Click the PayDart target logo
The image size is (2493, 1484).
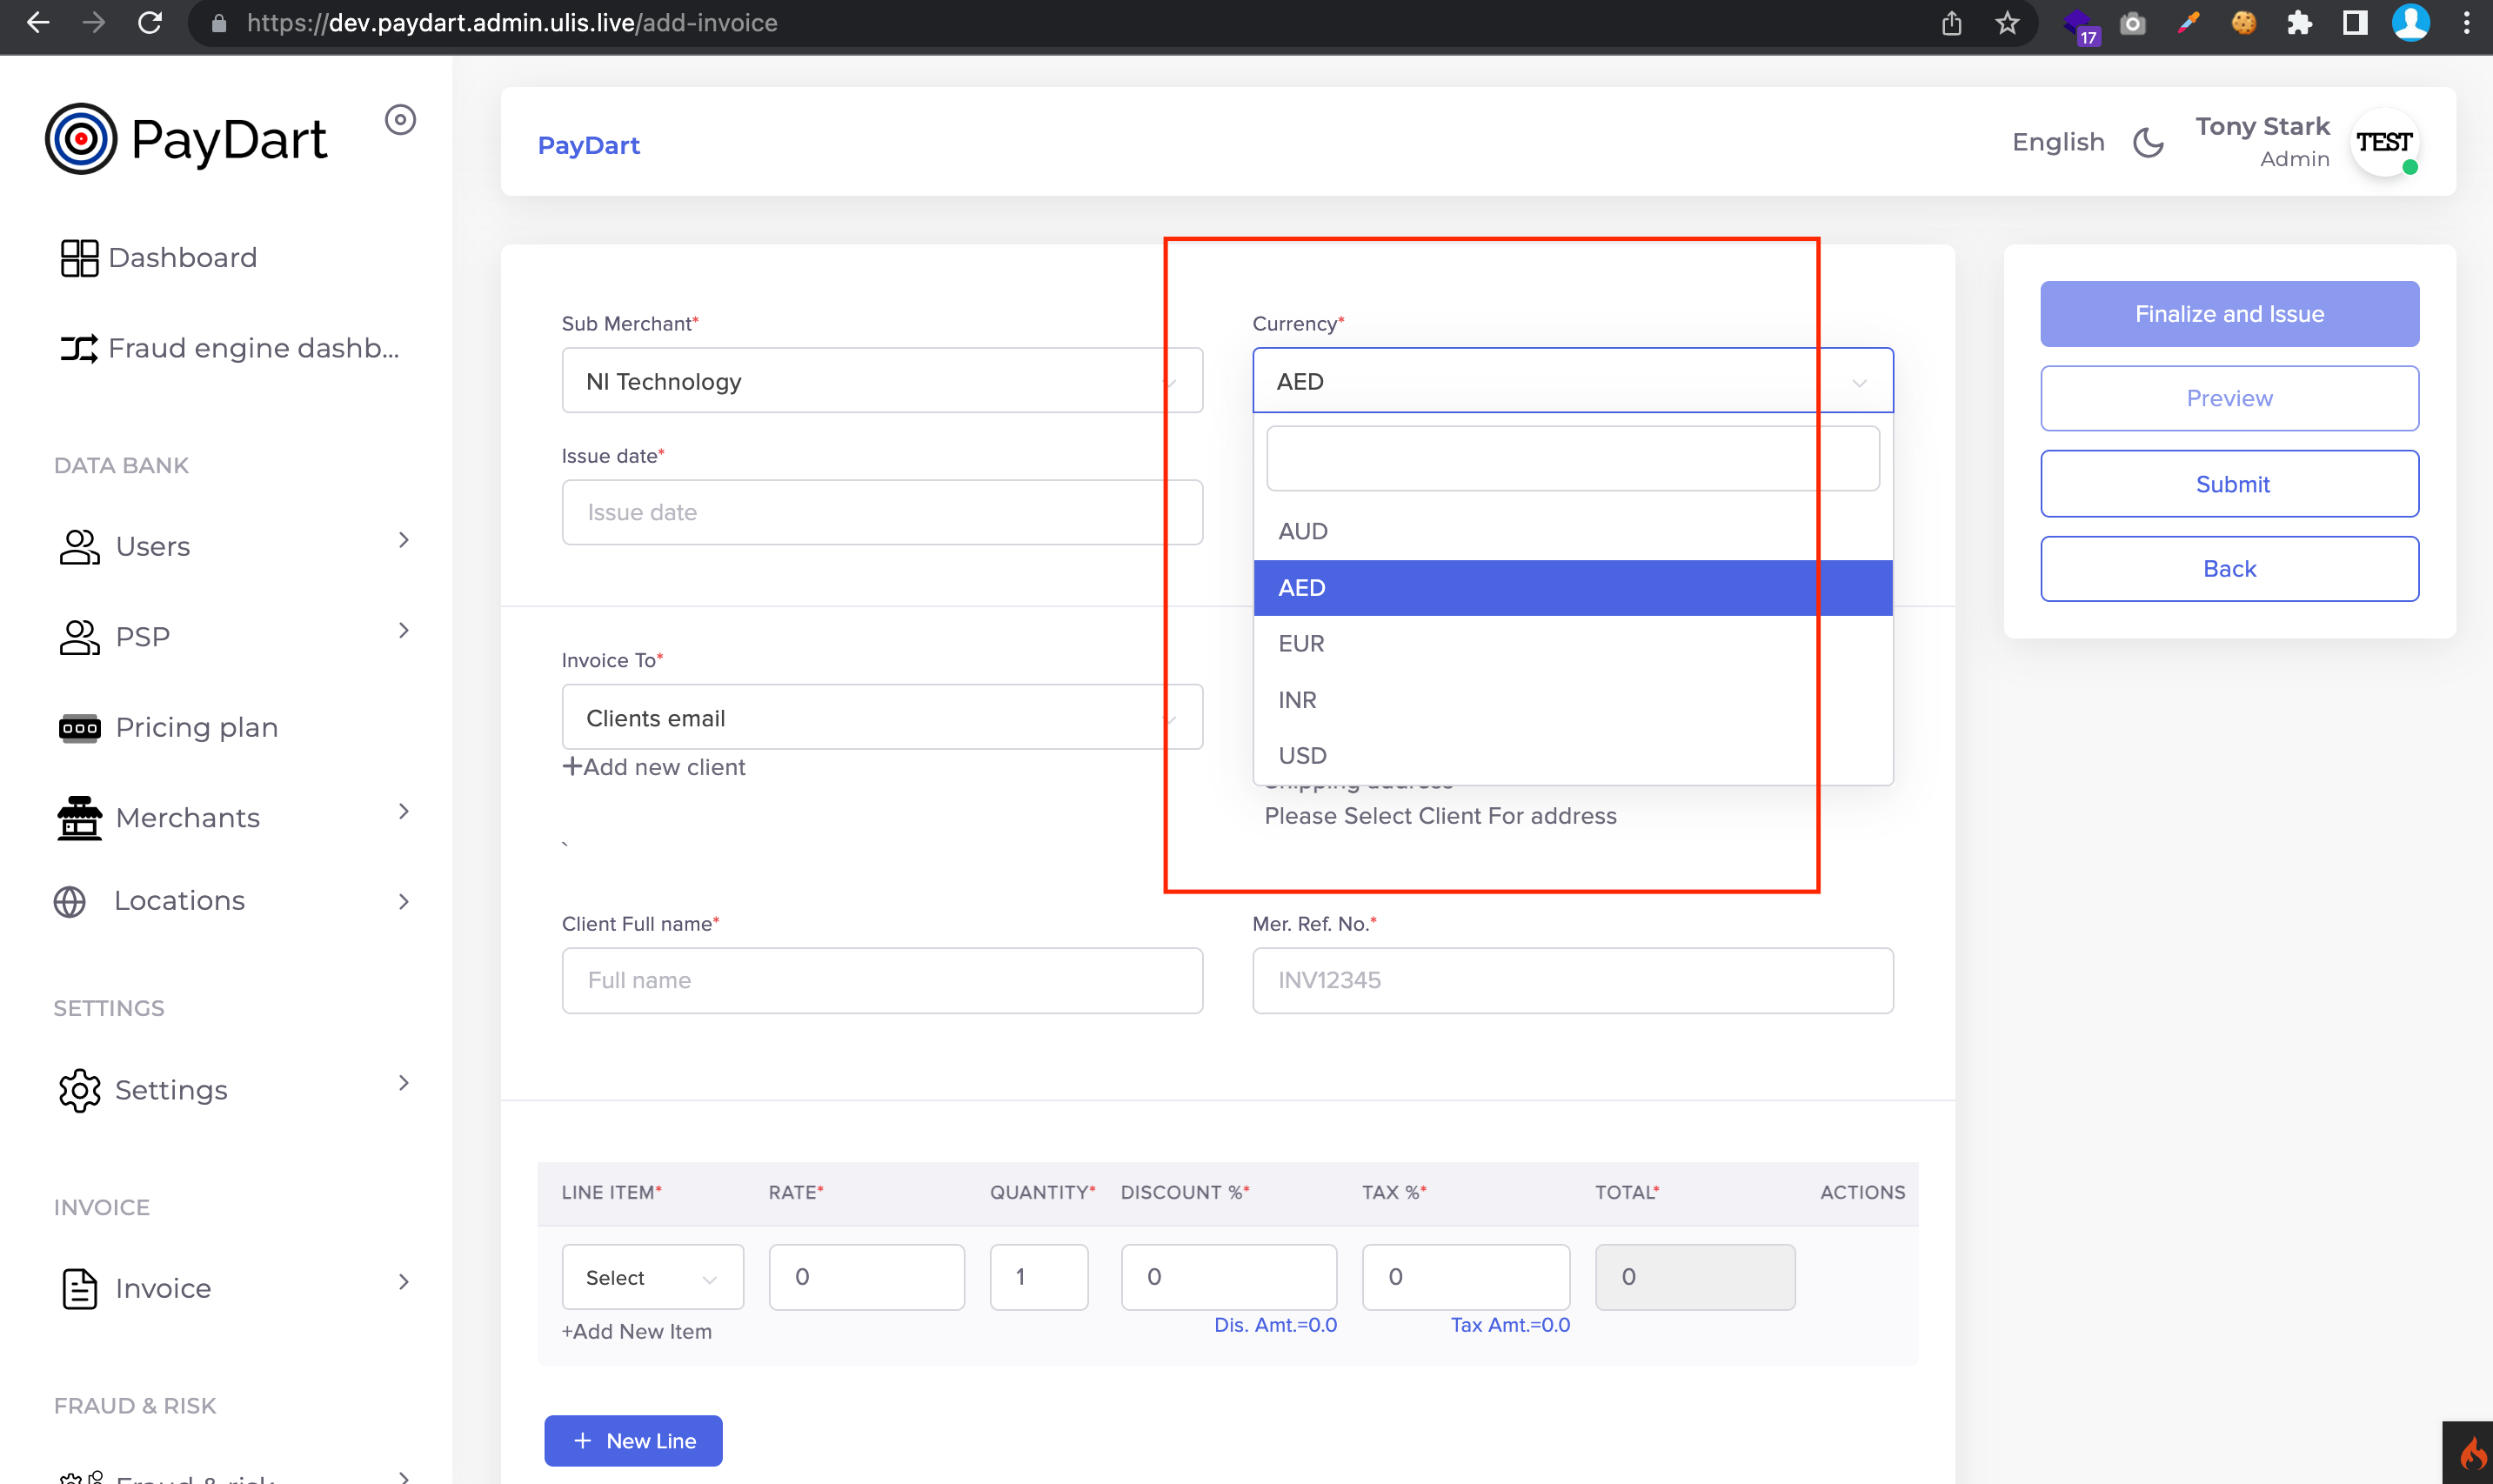[x=81, y=138]
